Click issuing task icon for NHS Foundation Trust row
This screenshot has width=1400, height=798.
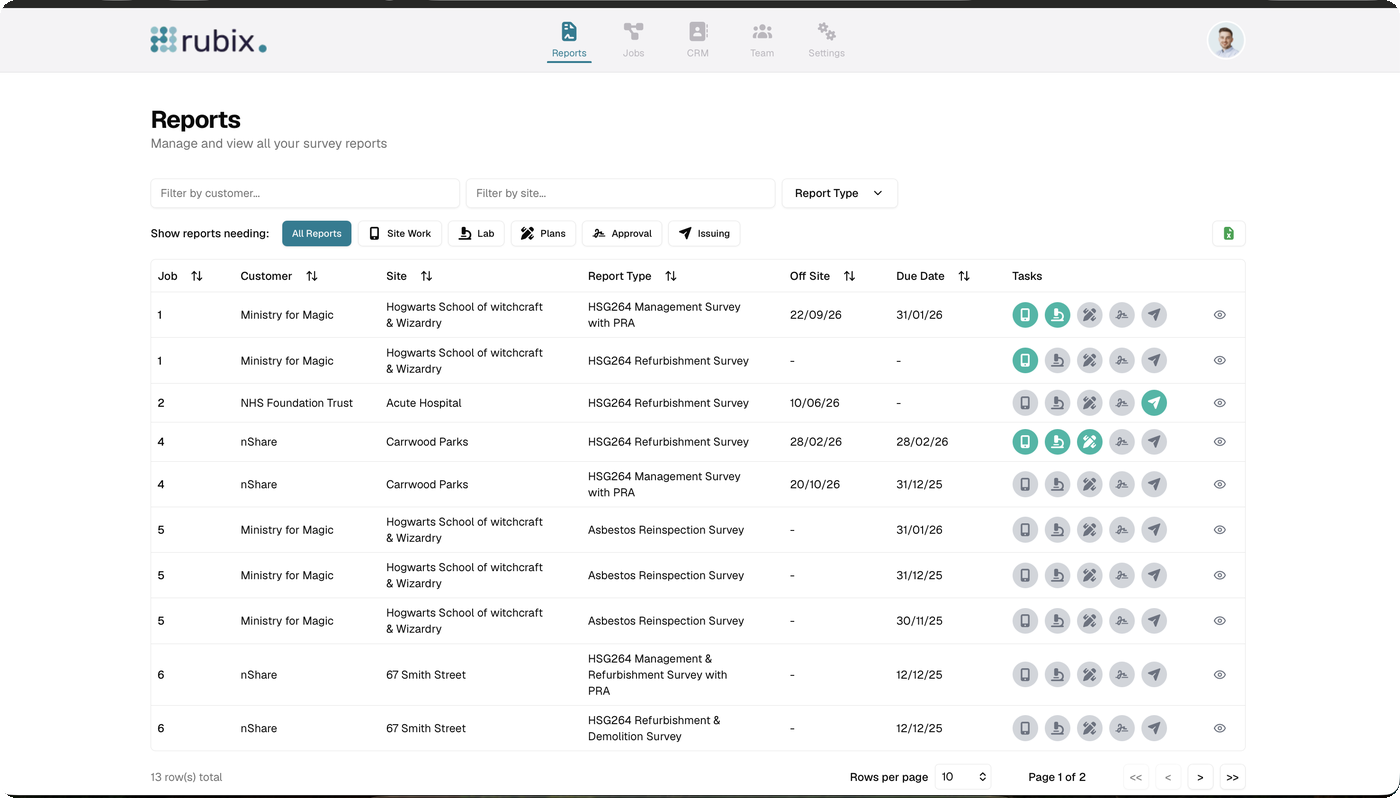[1154, 403]
